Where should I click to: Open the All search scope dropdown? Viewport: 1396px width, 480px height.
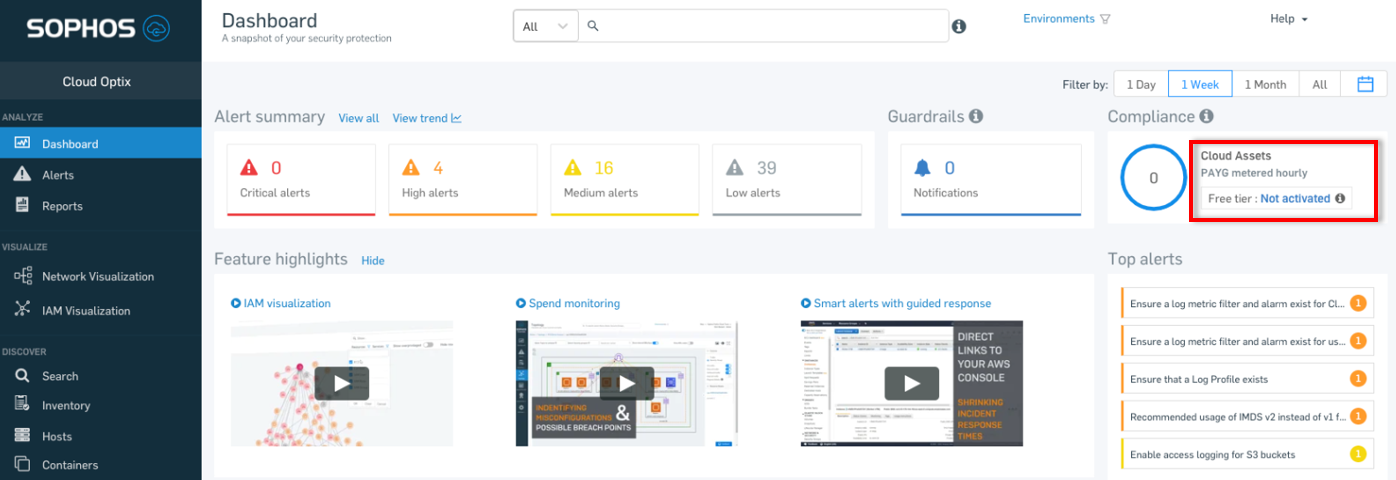[x=546, y=26]
